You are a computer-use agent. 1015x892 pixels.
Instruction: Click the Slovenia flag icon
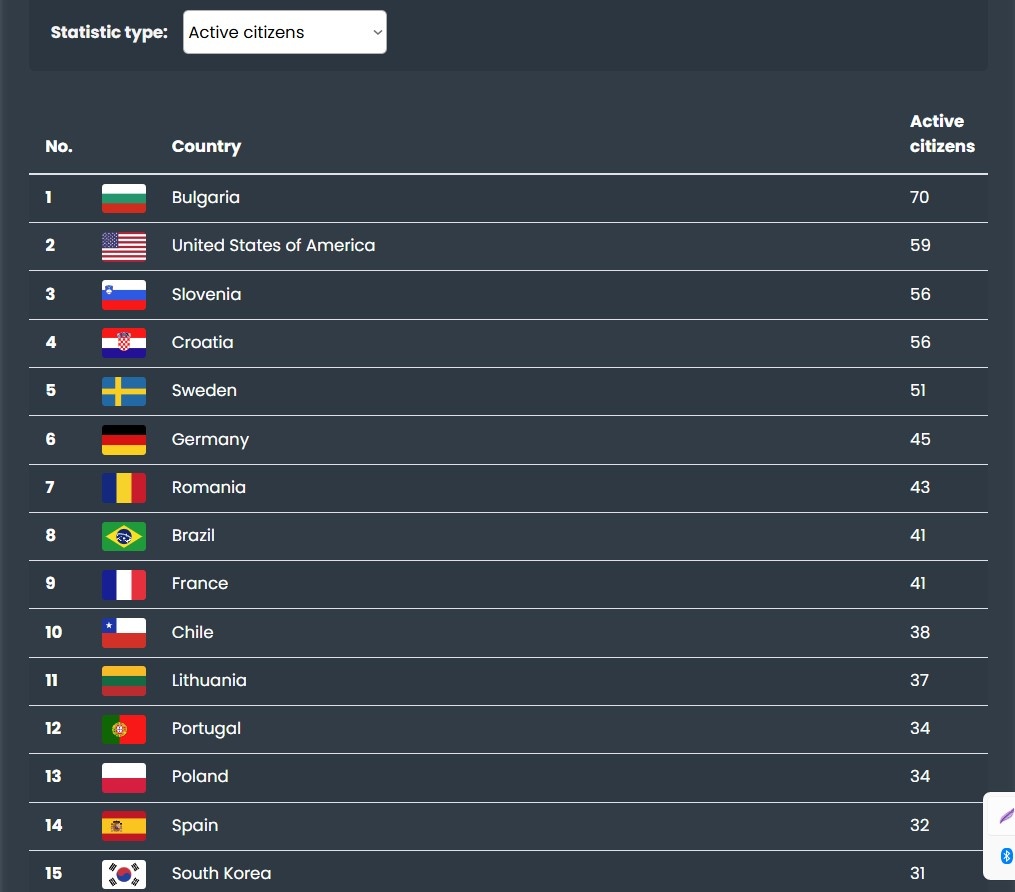pos(124,295)
